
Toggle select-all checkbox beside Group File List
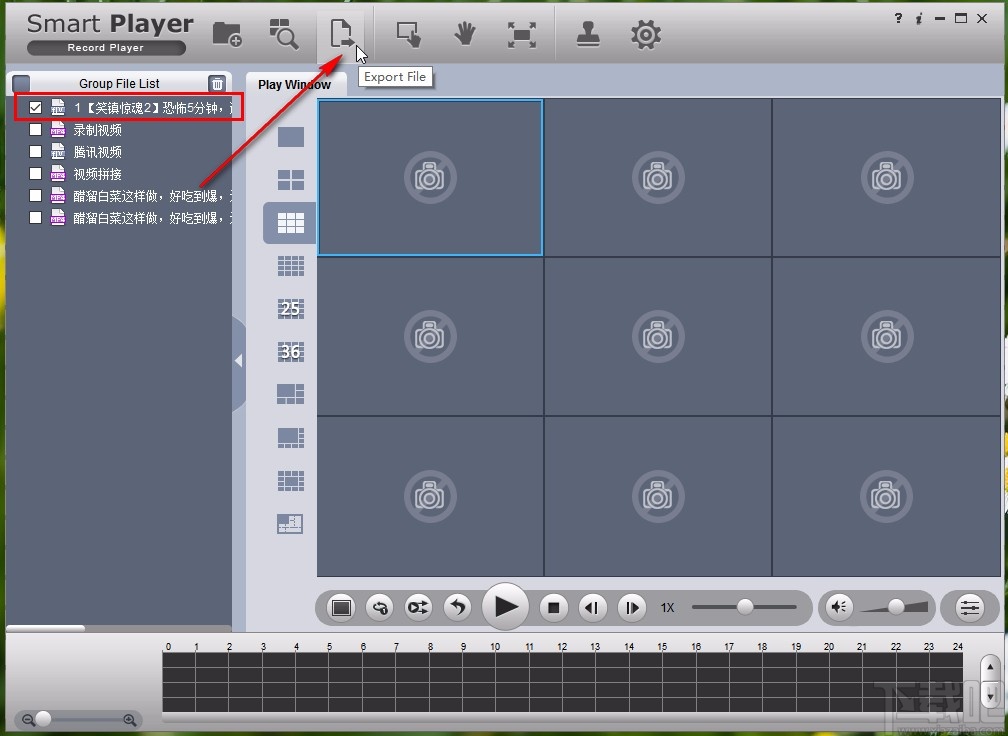point(21,84)
